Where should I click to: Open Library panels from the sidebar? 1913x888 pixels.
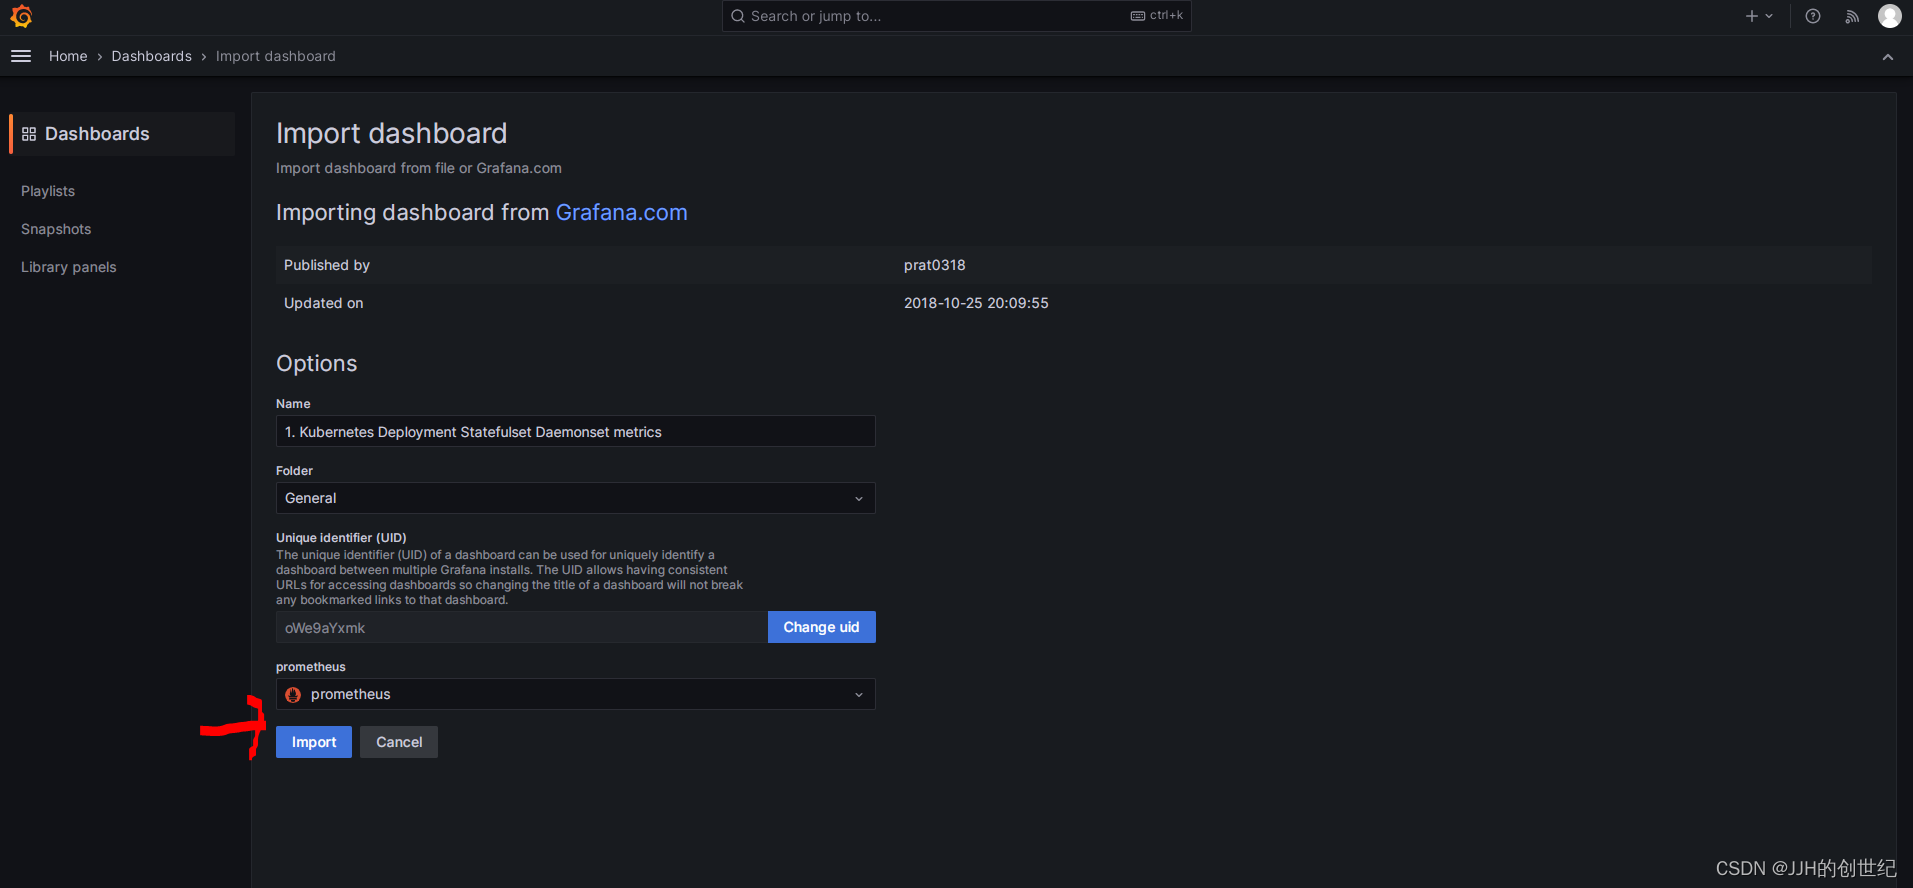point(69,267)
